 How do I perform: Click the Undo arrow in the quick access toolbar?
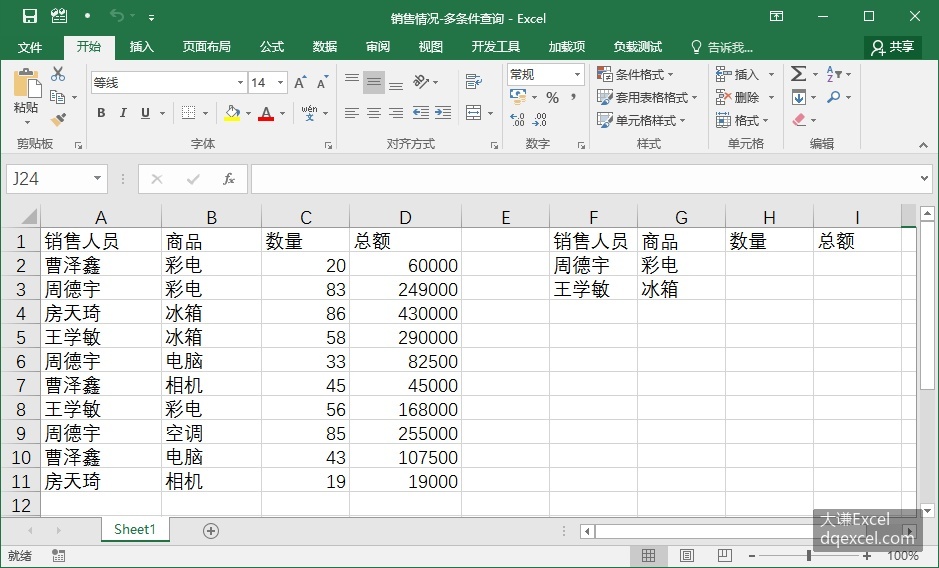tap(117, 16)
